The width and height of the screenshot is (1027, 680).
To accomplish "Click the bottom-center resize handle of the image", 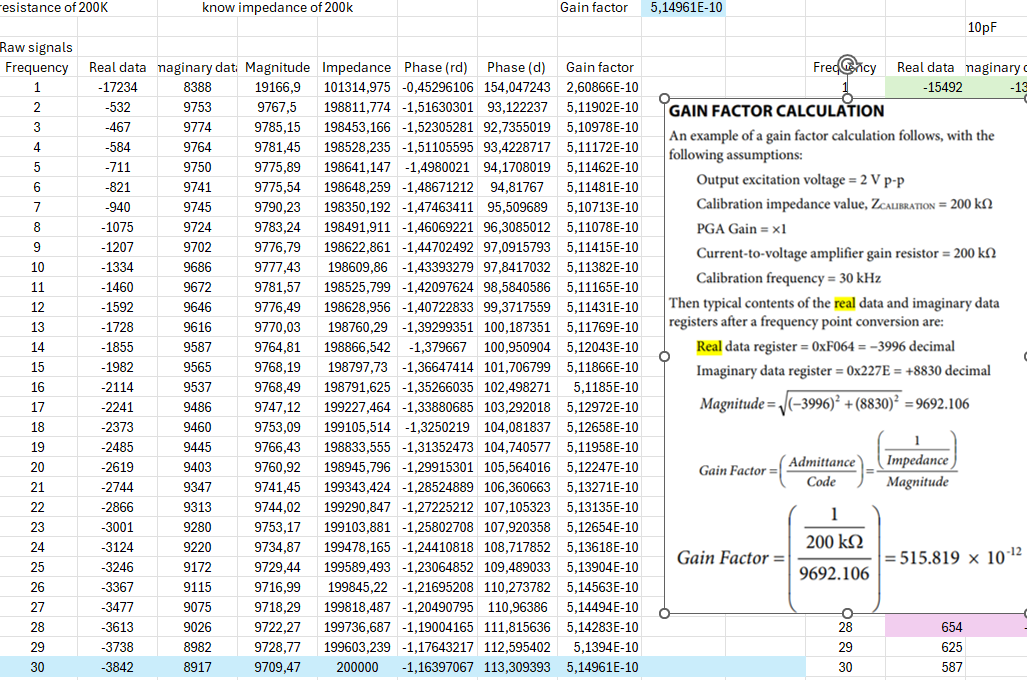I will 847,613.
